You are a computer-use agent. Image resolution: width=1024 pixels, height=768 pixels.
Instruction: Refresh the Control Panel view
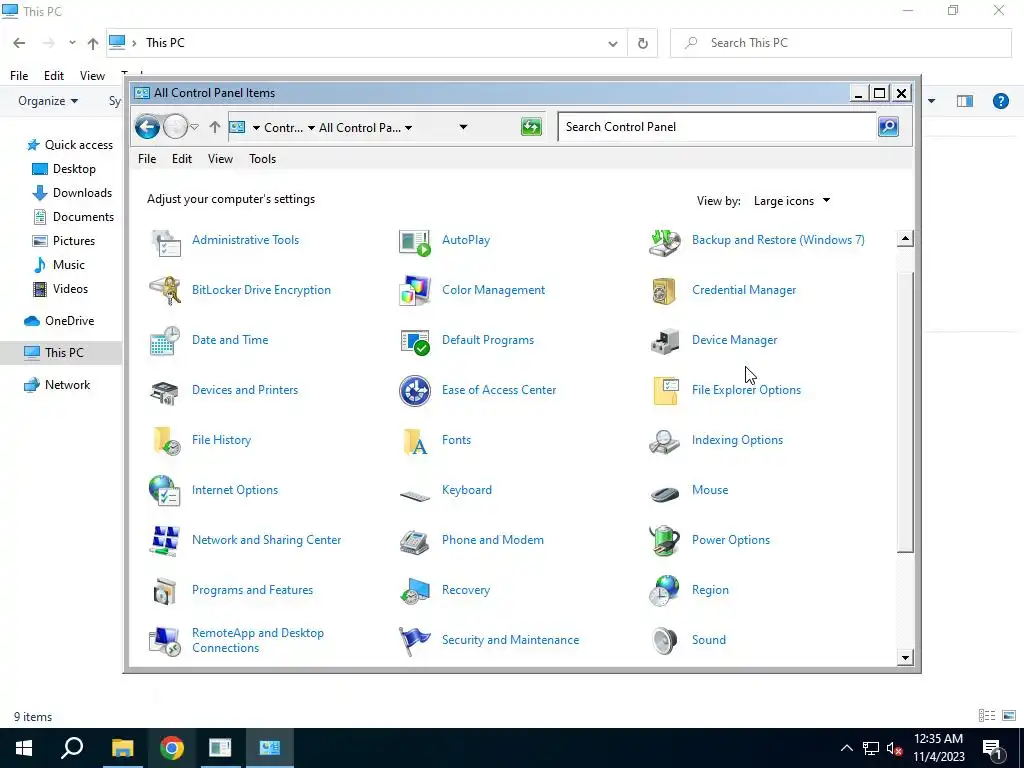[x=531, y=127]
